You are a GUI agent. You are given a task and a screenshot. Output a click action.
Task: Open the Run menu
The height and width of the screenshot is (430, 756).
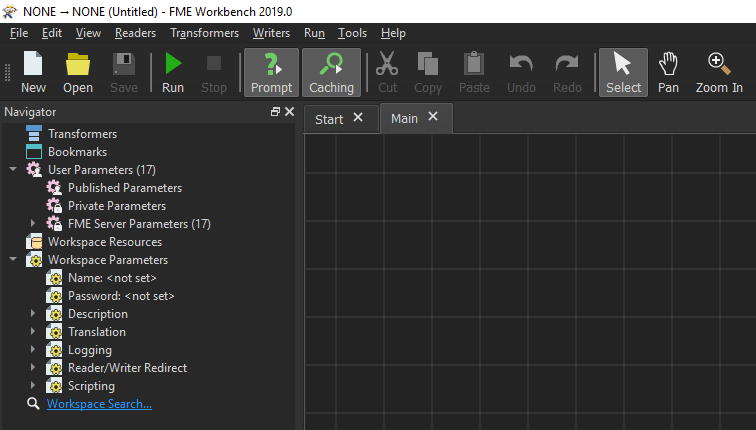tap(314, 33)
